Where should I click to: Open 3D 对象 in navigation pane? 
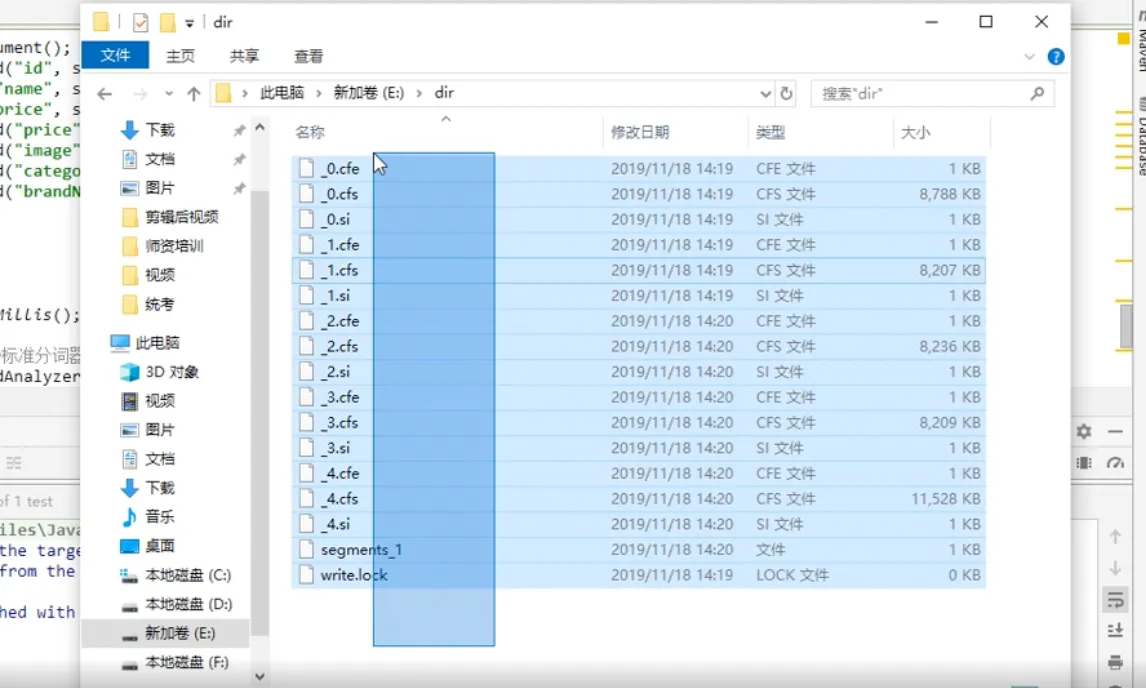(172, 372)
